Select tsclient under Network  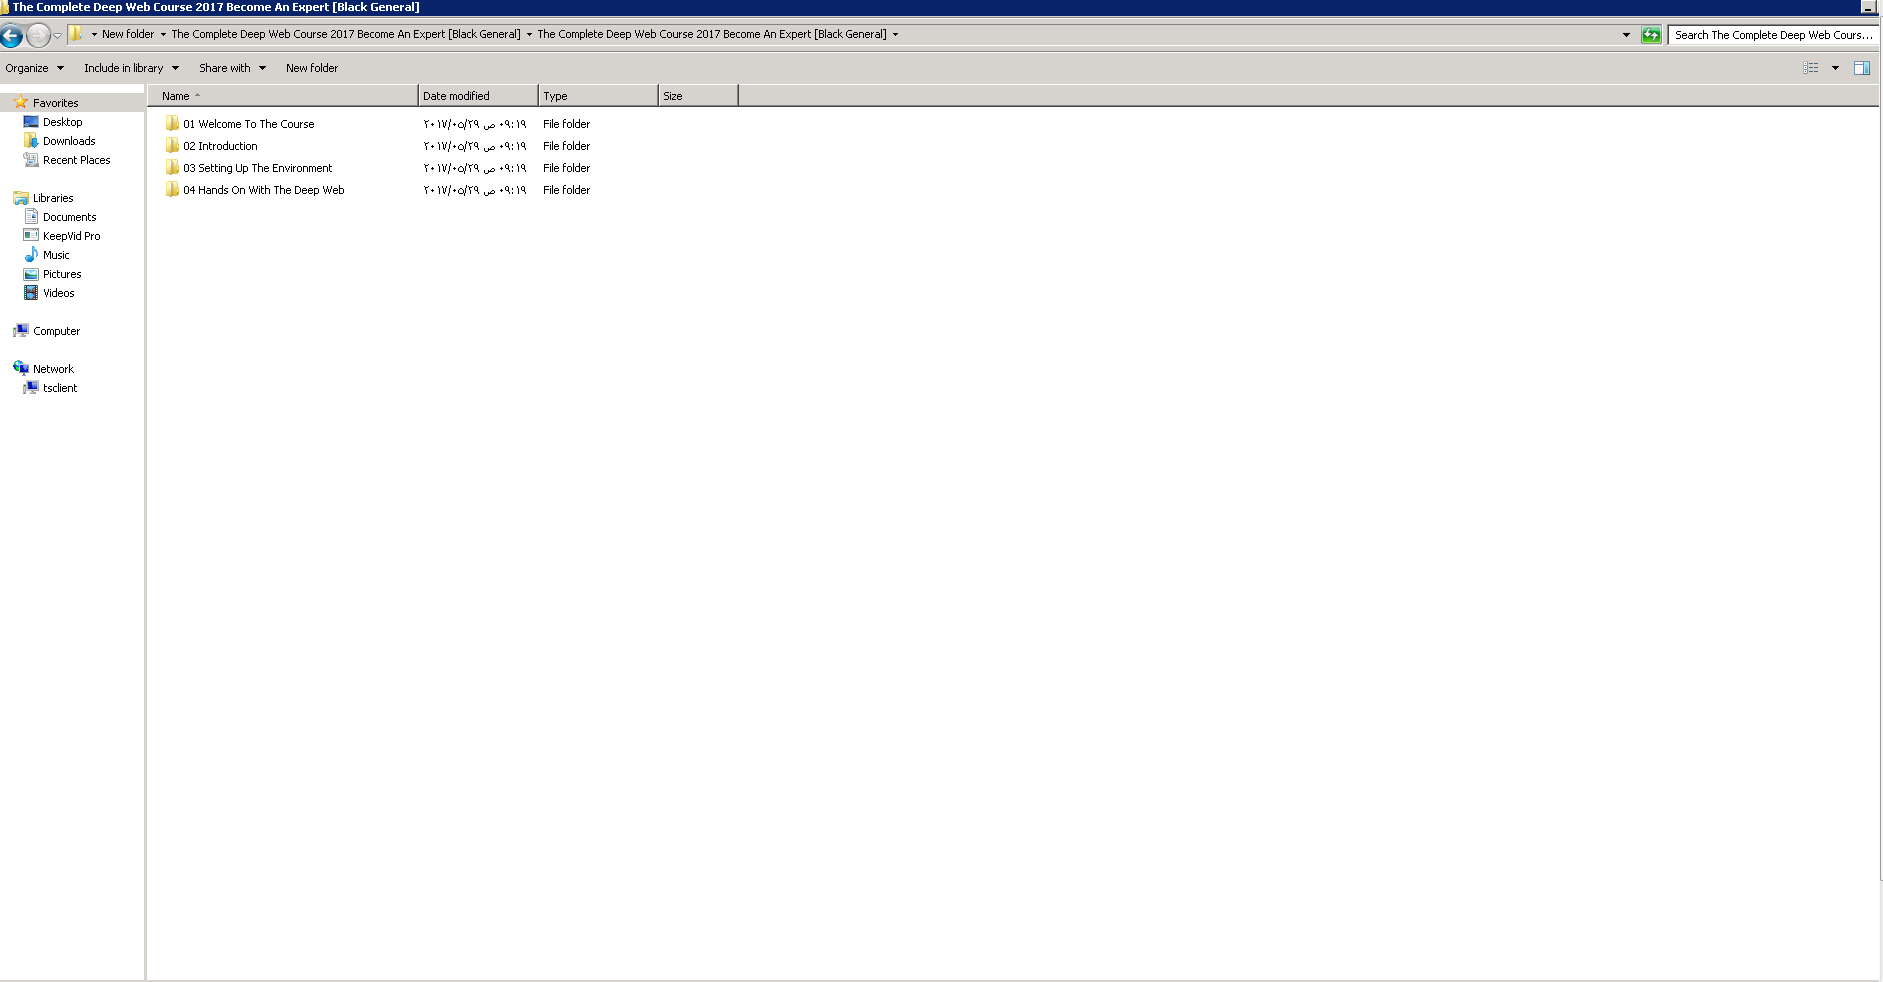60,388
